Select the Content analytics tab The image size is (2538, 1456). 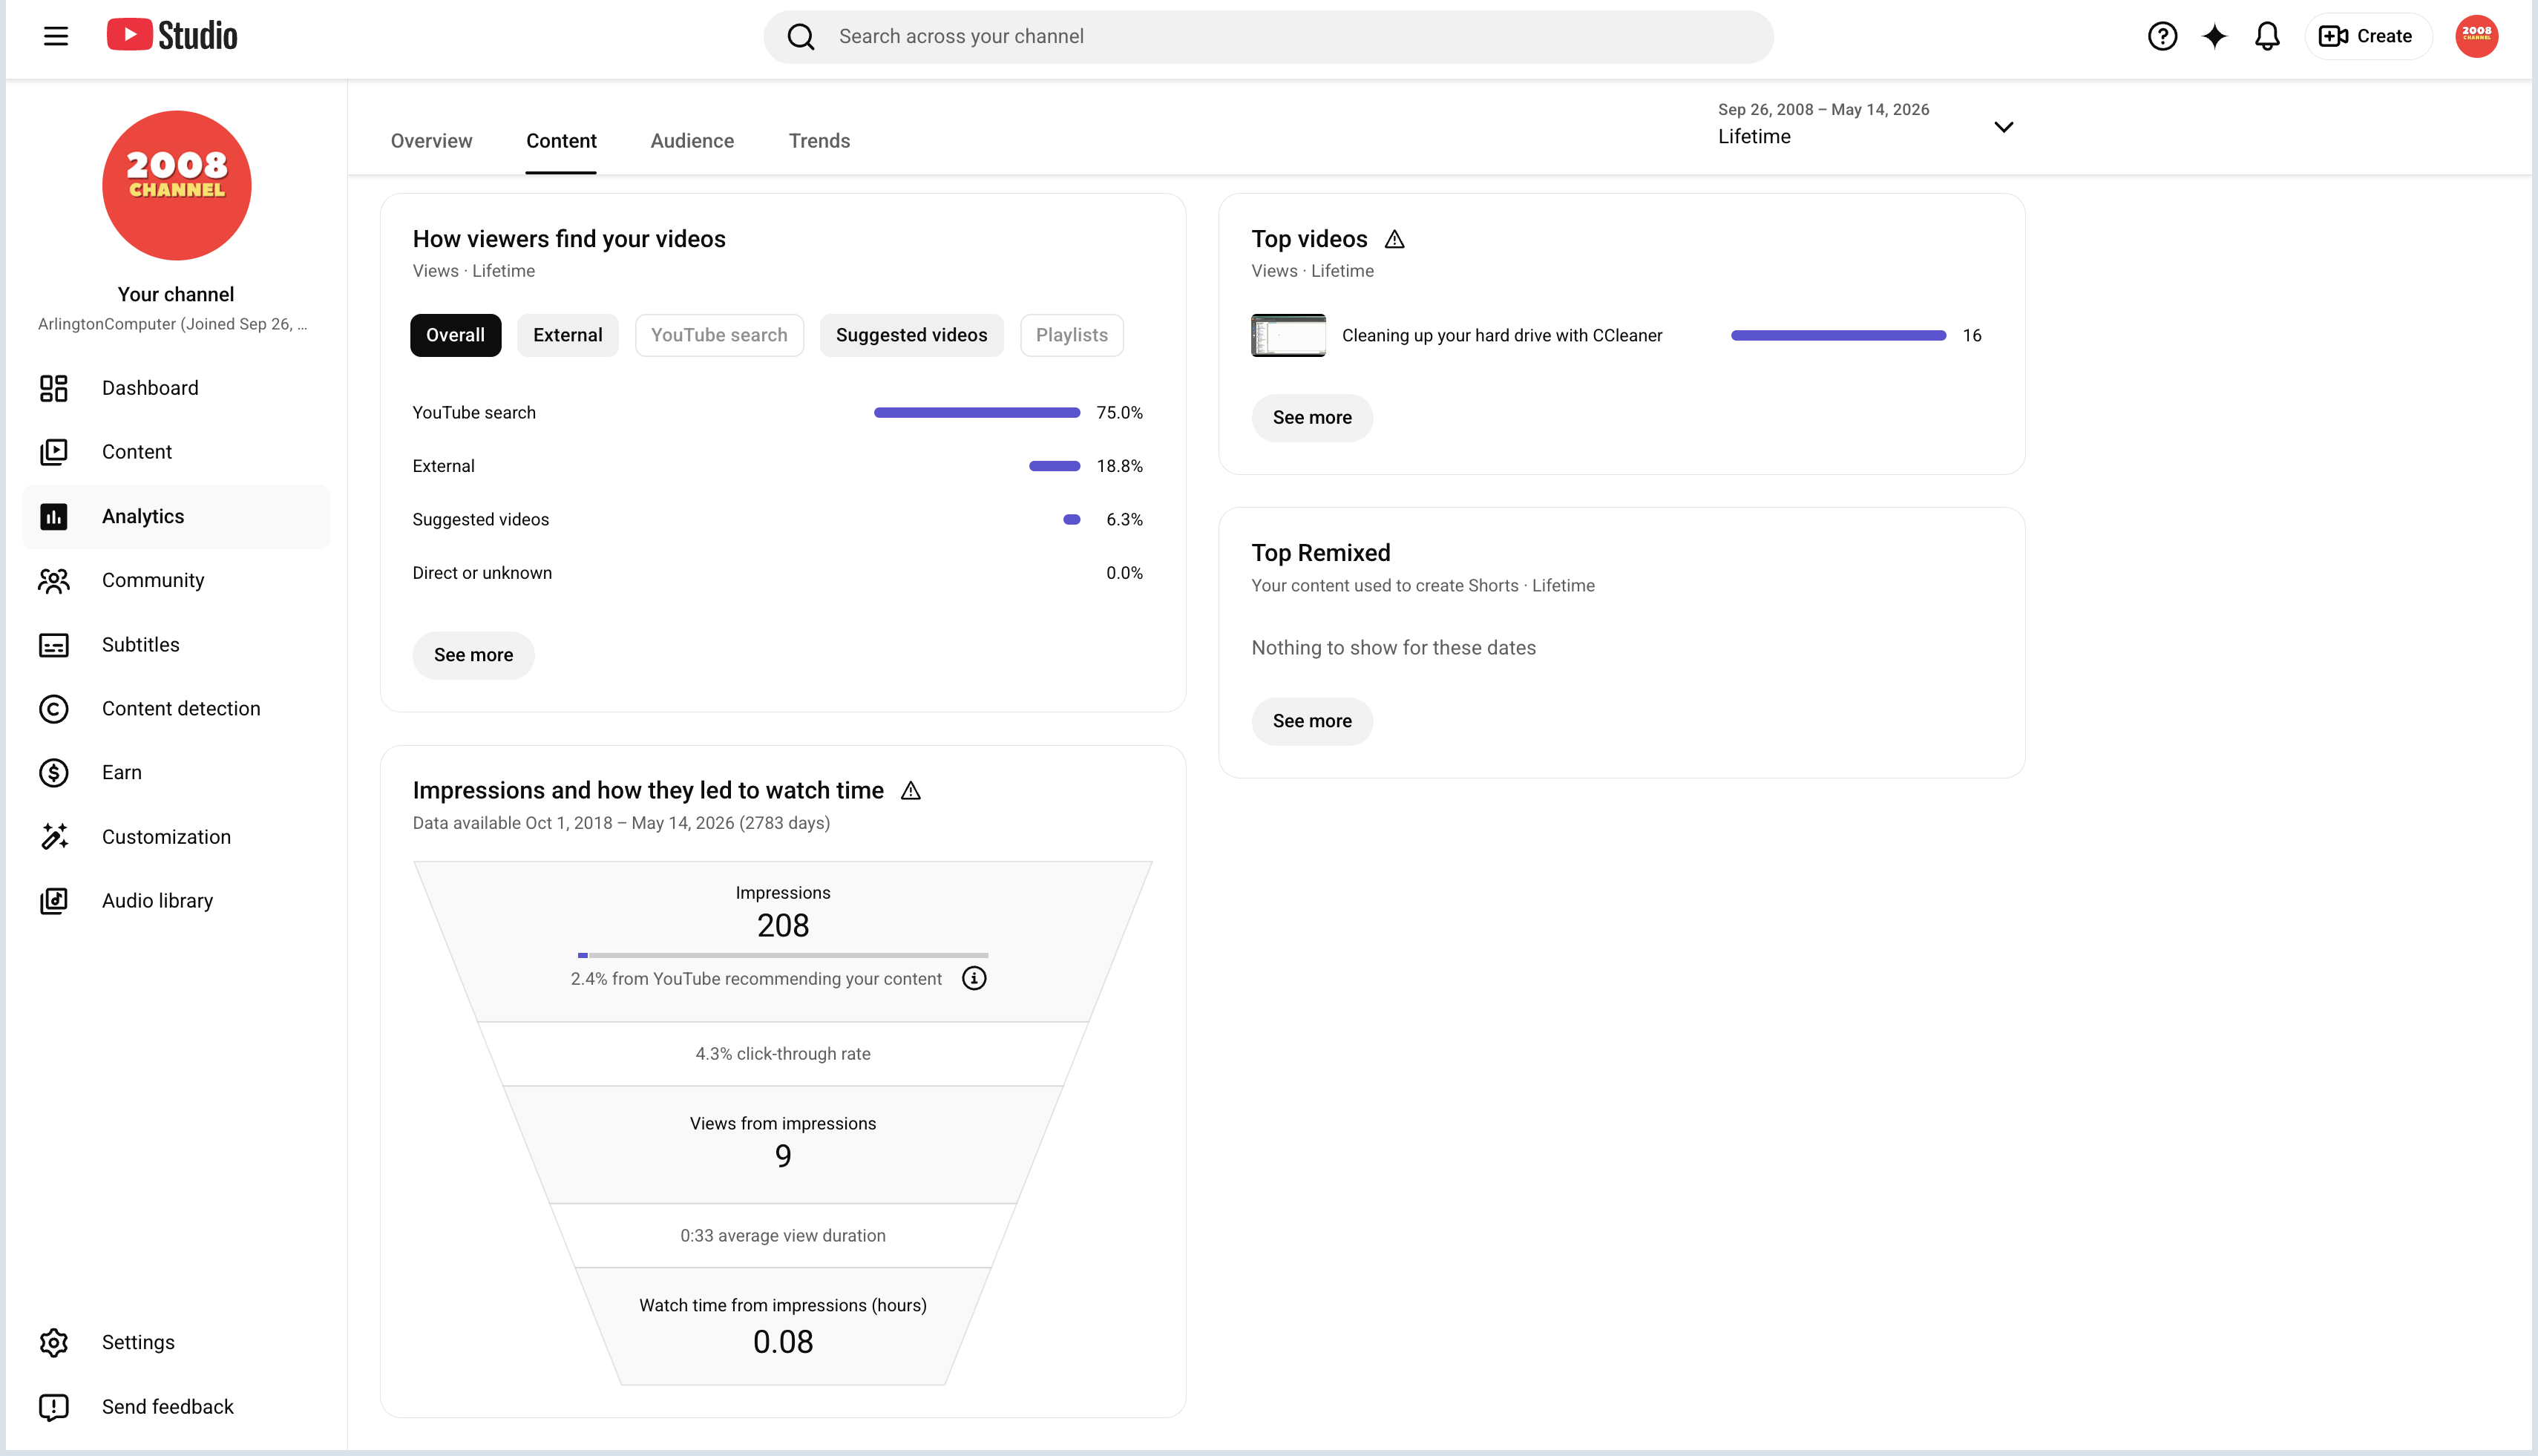tap(561, 141)
